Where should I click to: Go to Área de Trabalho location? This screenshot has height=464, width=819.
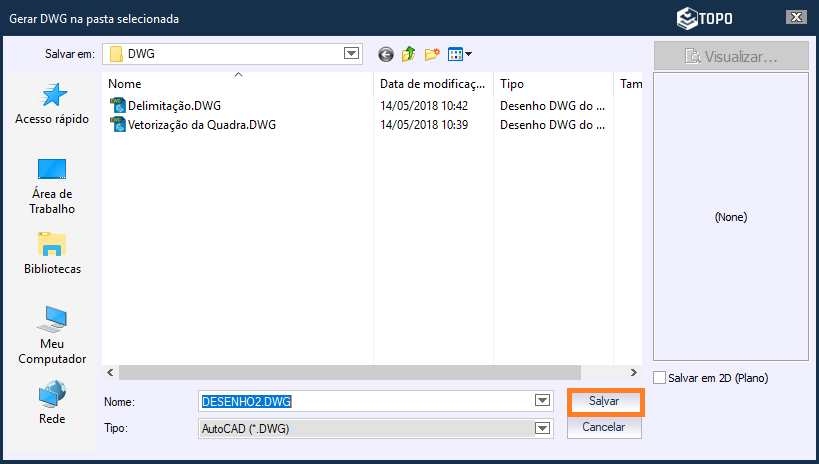[52, 186]
